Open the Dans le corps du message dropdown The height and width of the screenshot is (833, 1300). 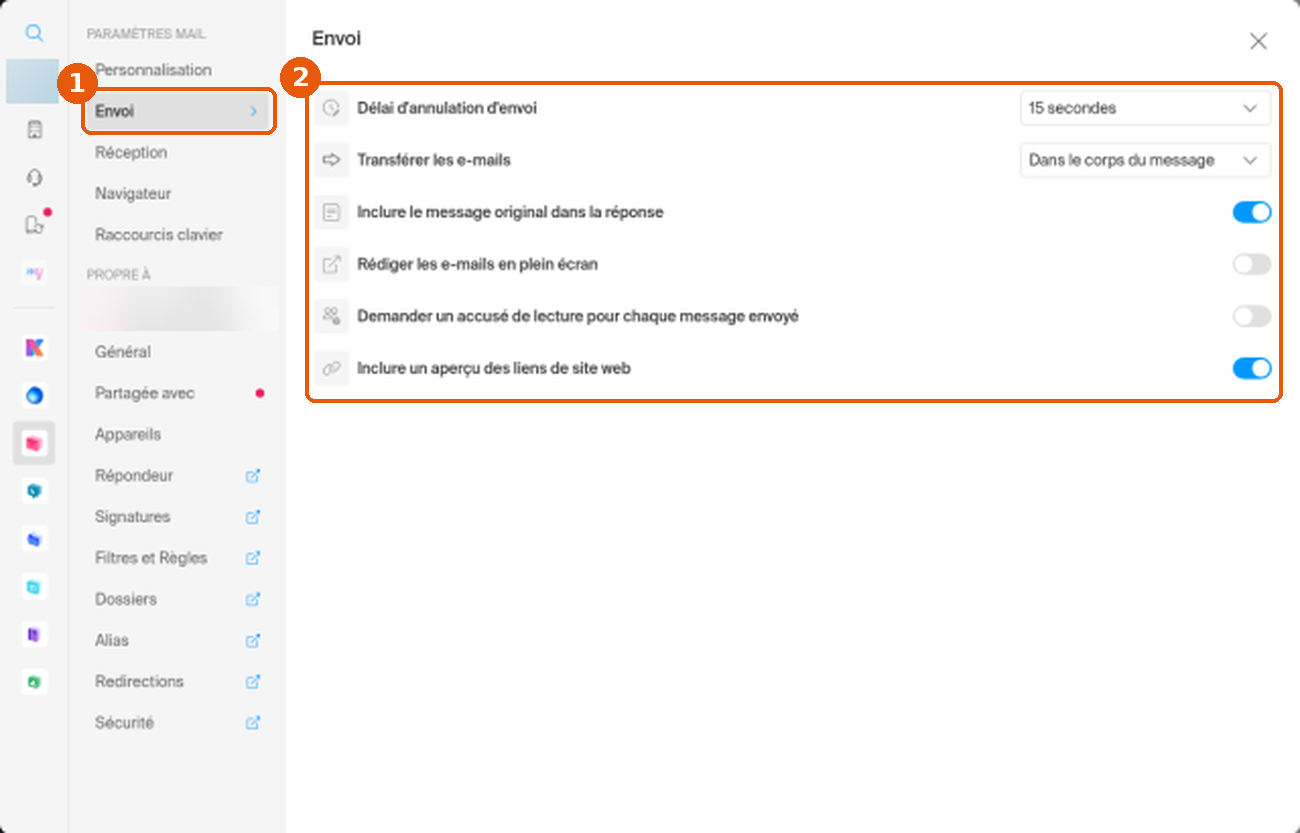(x=1145, y=160)
